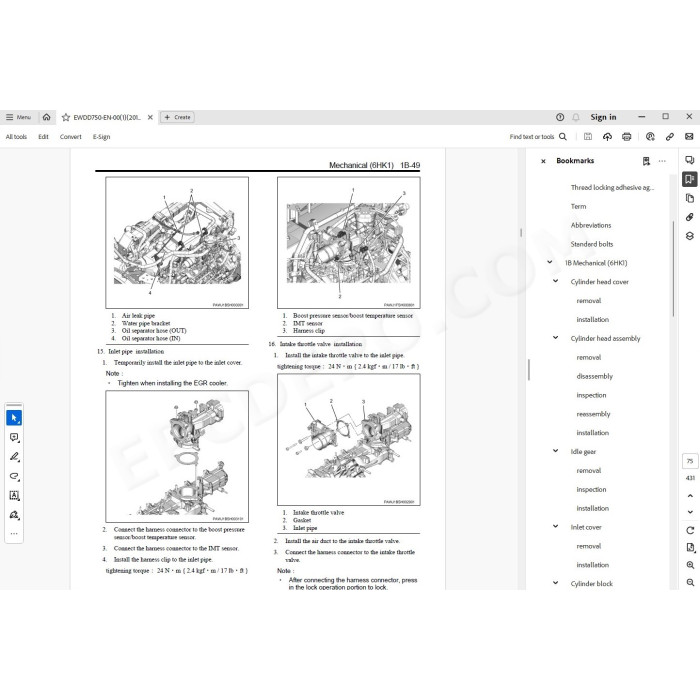
Task: Open the Abbreviations bookmark
Action: tap(591, 225)
